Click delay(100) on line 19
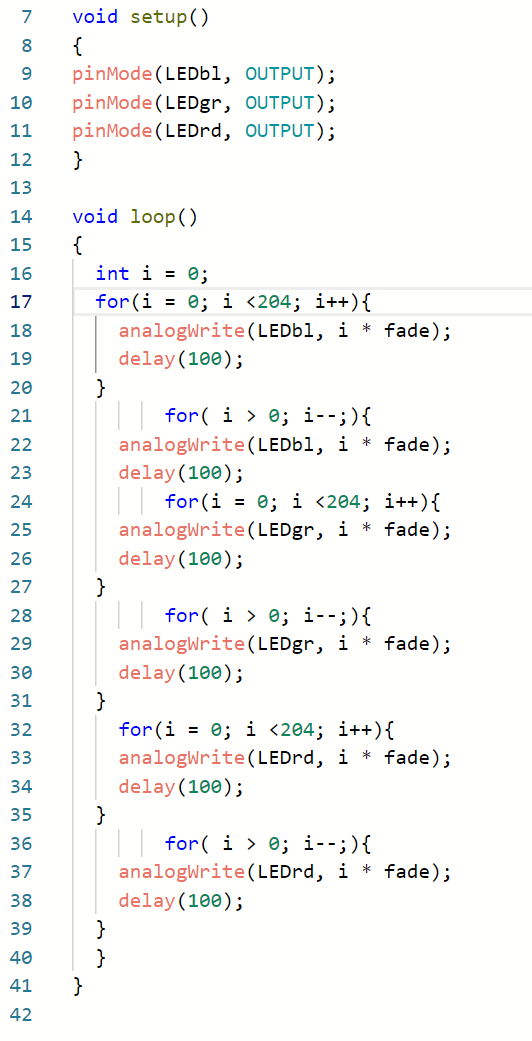Viewport: 532px width, 1041px height. click(x=181, y=359)
